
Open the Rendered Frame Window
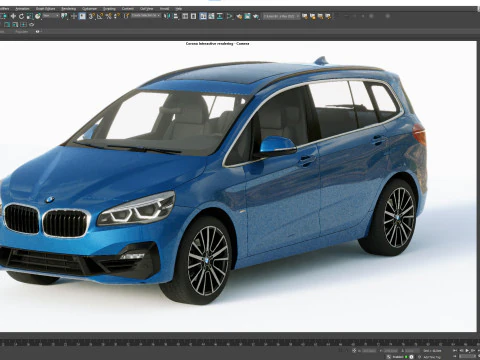[247, 16]
